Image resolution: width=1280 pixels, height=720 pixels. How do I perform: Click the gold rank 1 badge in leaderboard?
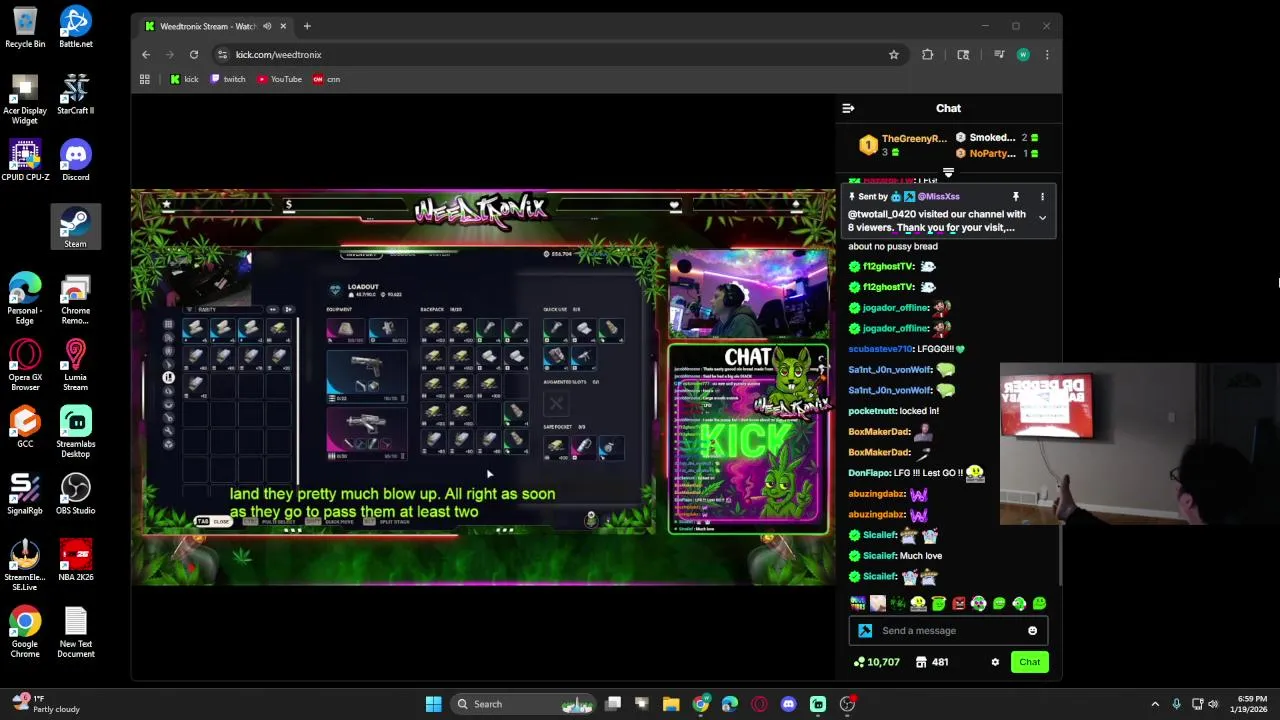[868, 146]
